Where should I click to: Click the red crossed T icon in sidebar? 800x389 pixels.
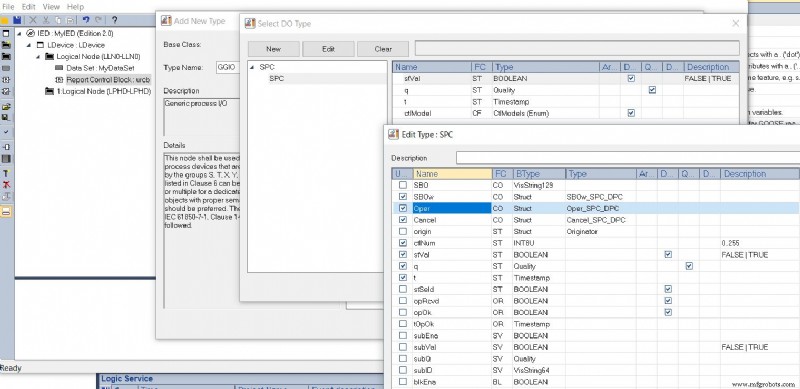point(6,185)
